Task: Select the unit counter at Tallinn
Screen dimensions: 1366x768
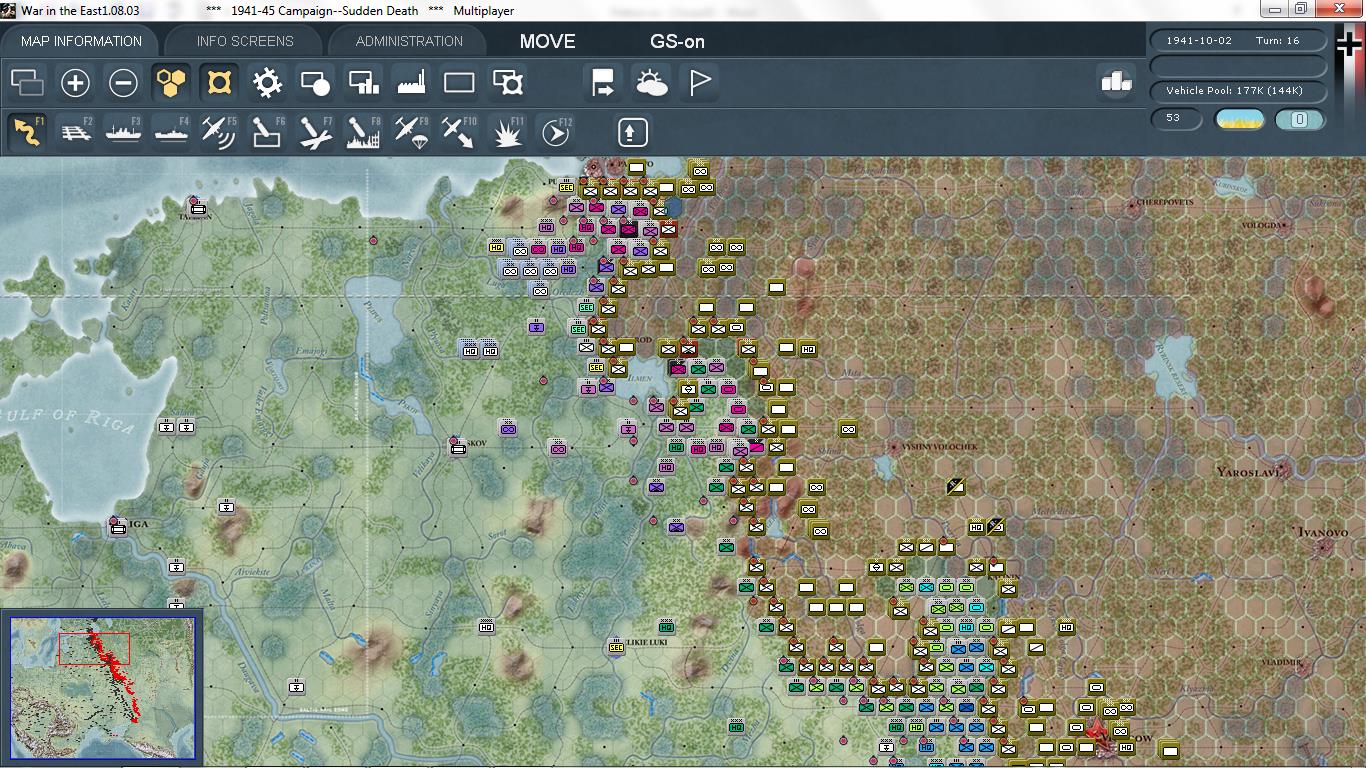Action: (198, 208)
